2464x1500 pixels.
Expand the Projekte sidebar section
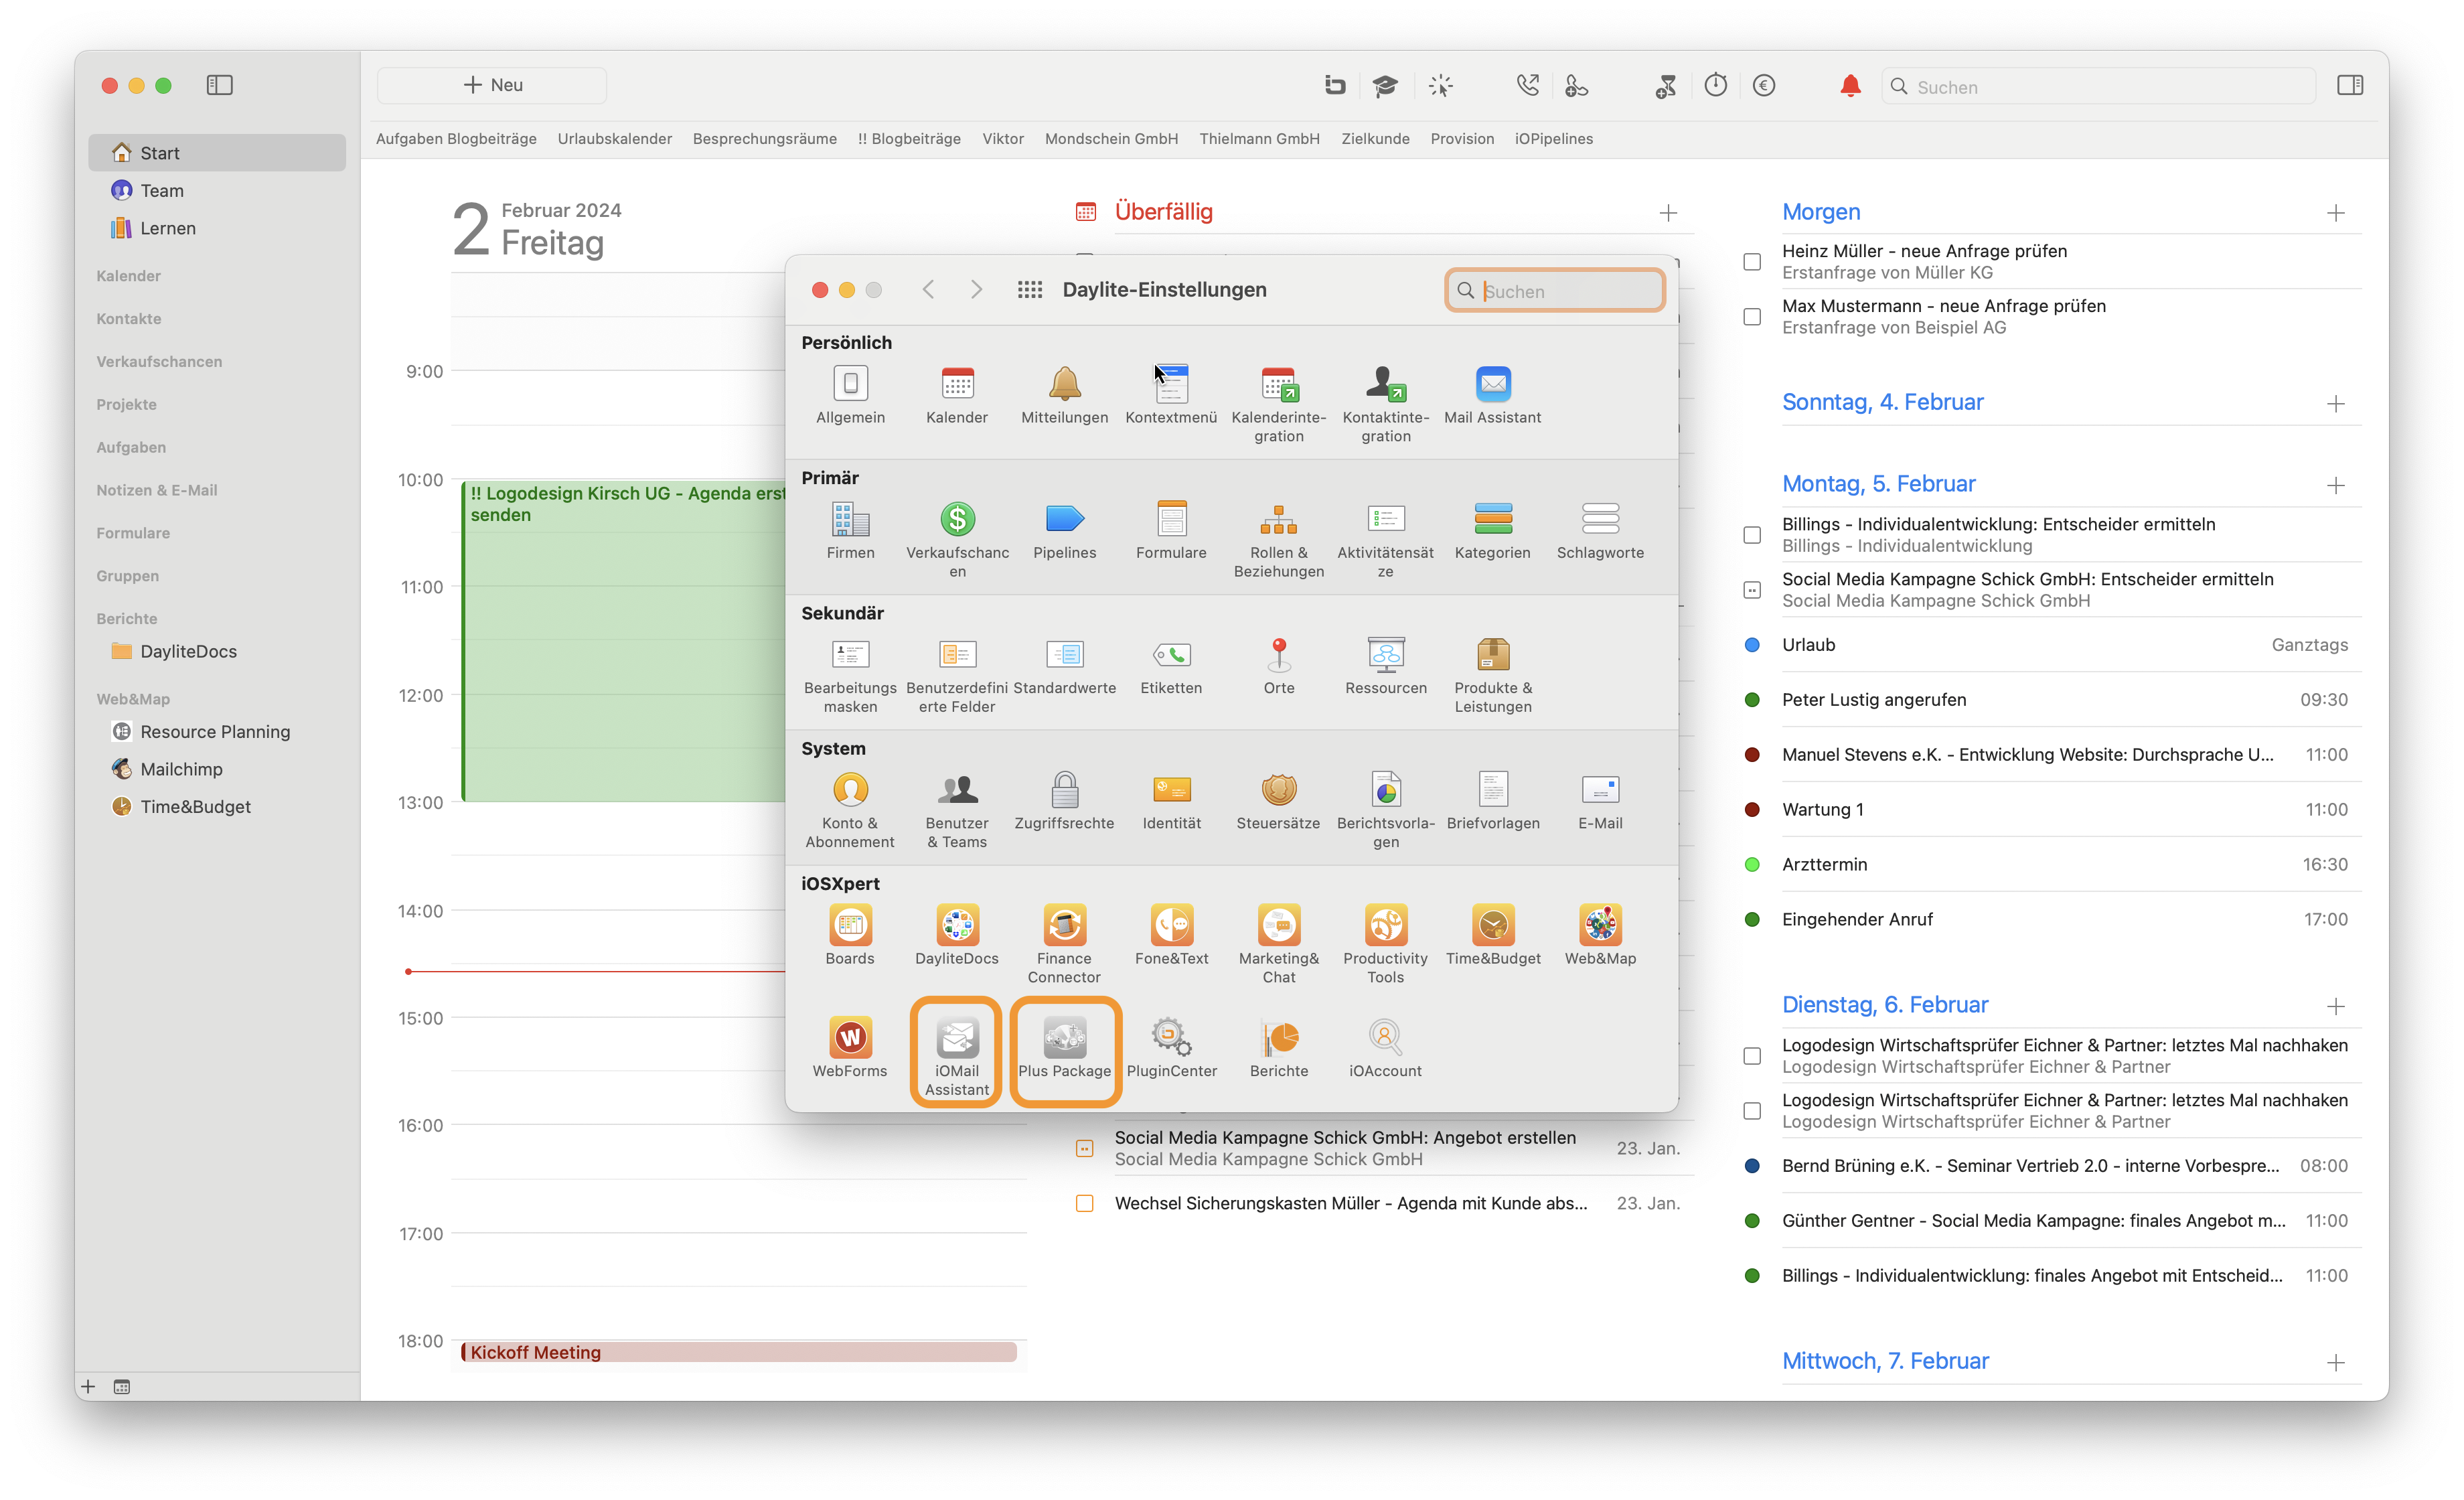(x=127, y=405)
